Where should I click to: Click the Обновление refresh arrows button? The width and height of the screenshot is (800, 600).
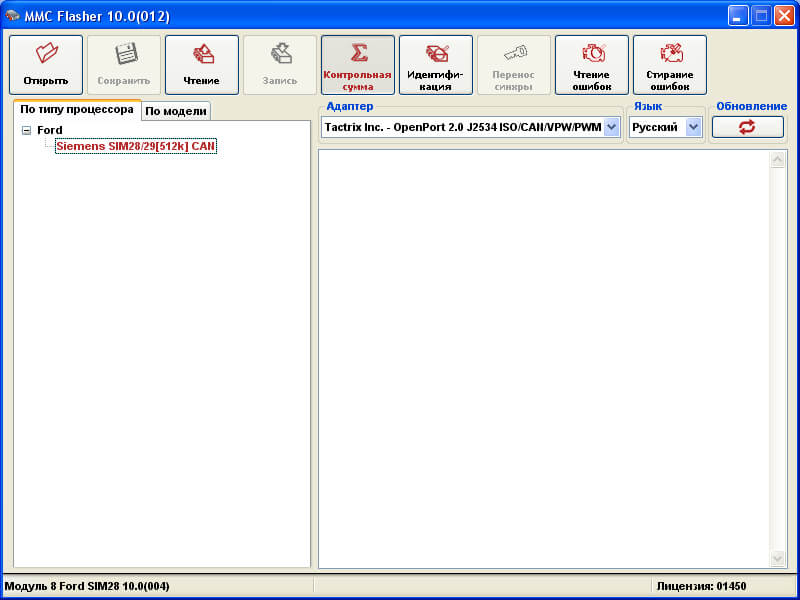point(748,127)
